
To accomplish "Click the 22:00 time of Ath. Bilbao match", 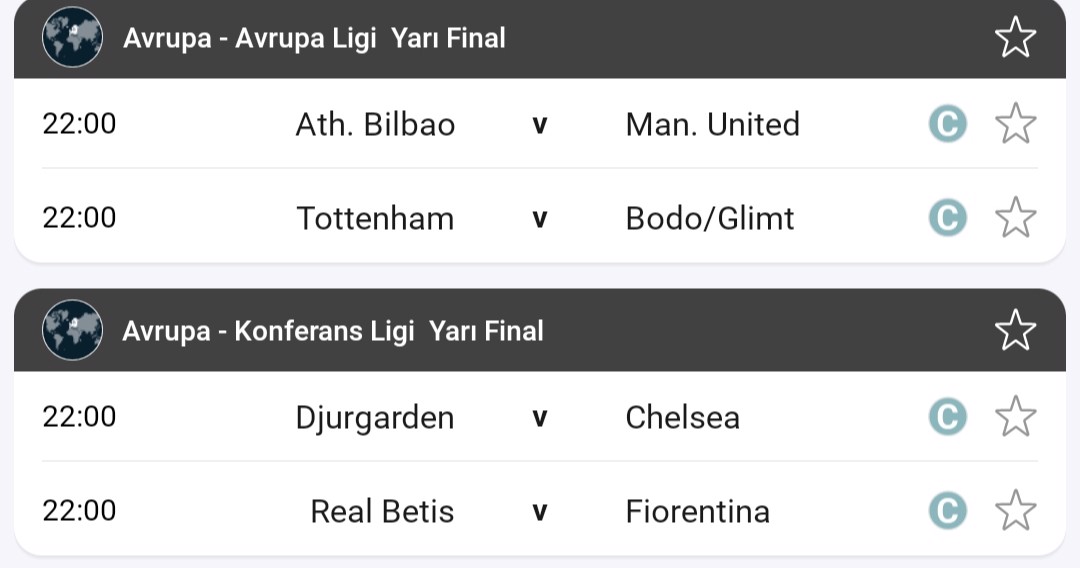I will pyautogui.click(x=79, y=124).
